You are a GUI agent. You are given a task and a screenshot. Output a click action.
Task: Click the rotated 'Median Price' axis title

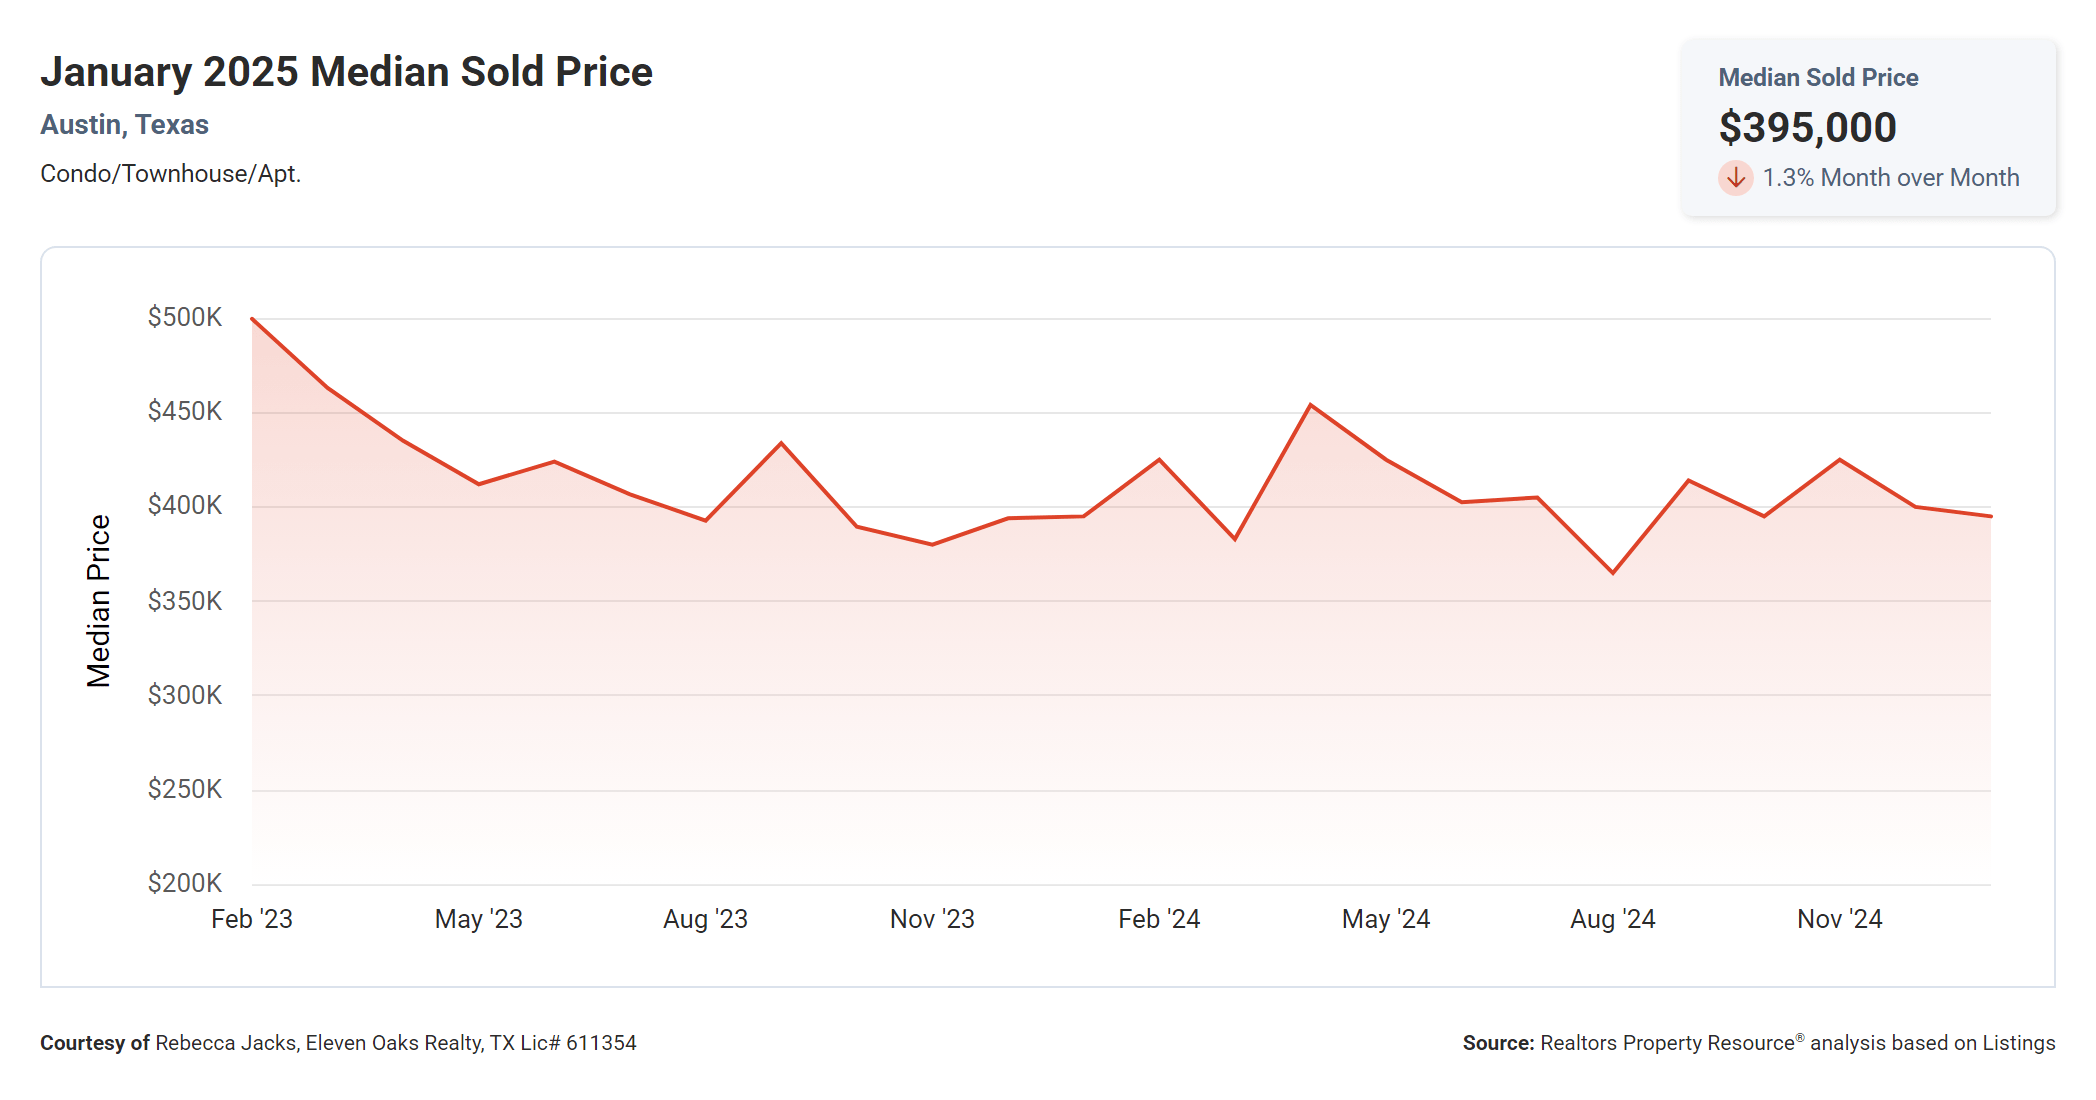(x=98, y=601)
